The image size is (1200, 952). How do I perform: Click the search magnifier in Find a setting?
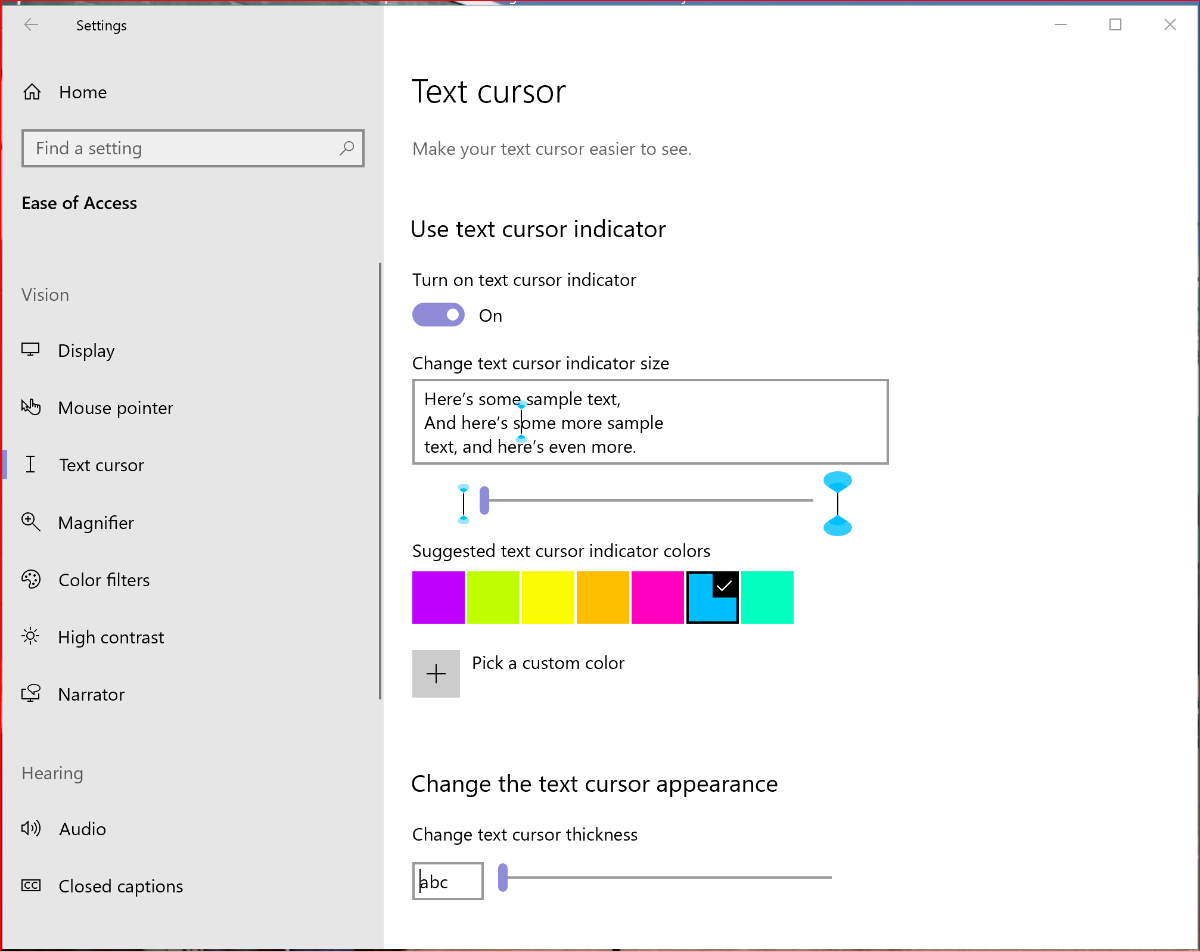click(x=347, y=148)
